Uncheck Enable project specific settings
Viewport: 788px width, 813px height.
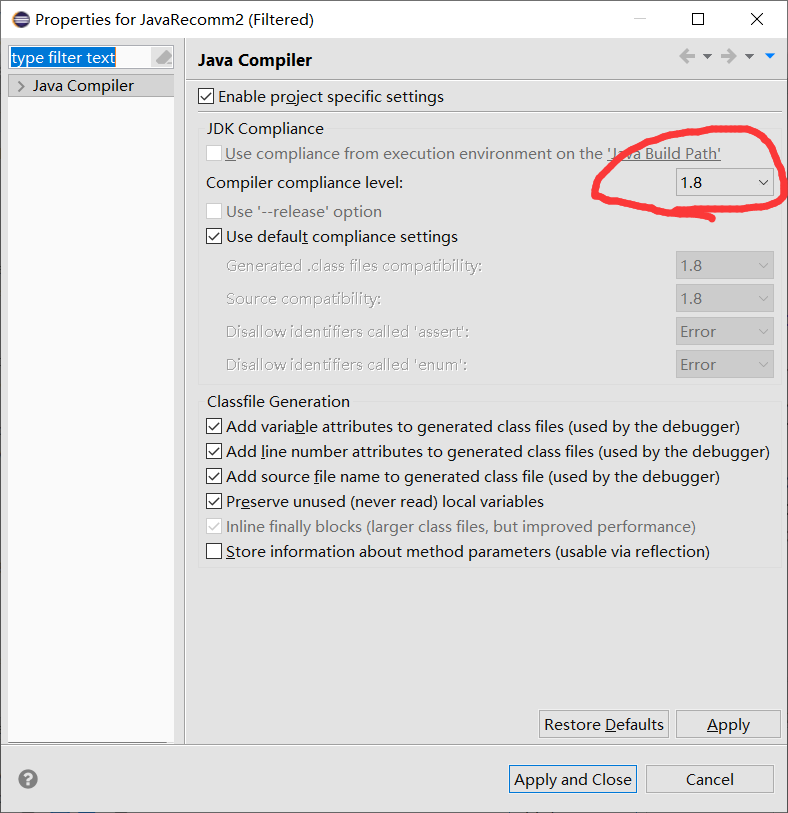[205, 96]
